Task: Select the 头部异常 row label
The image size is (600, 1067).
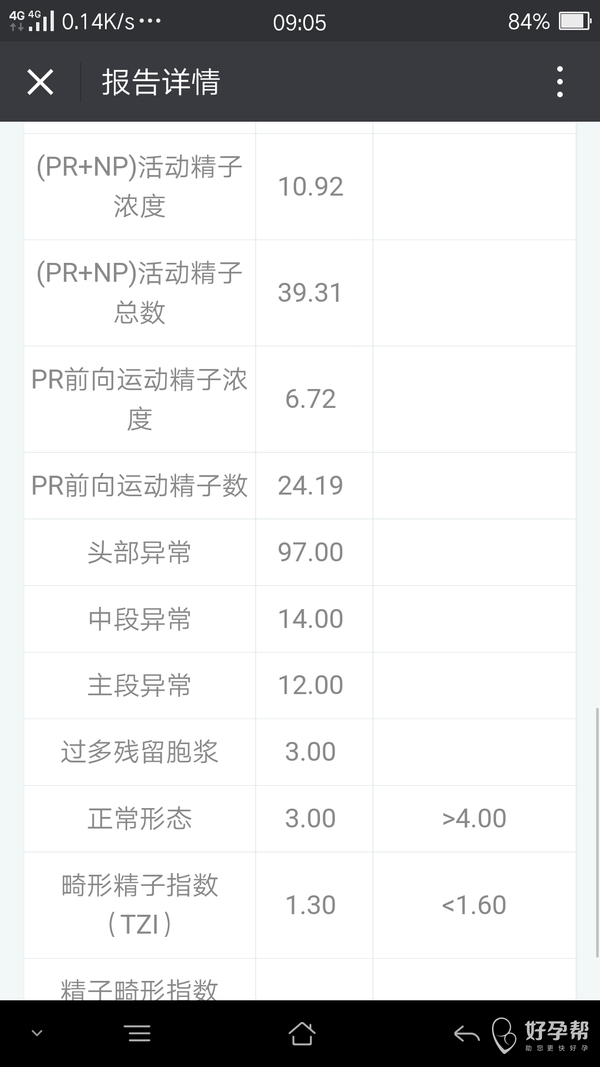Action: coord(139,552)
